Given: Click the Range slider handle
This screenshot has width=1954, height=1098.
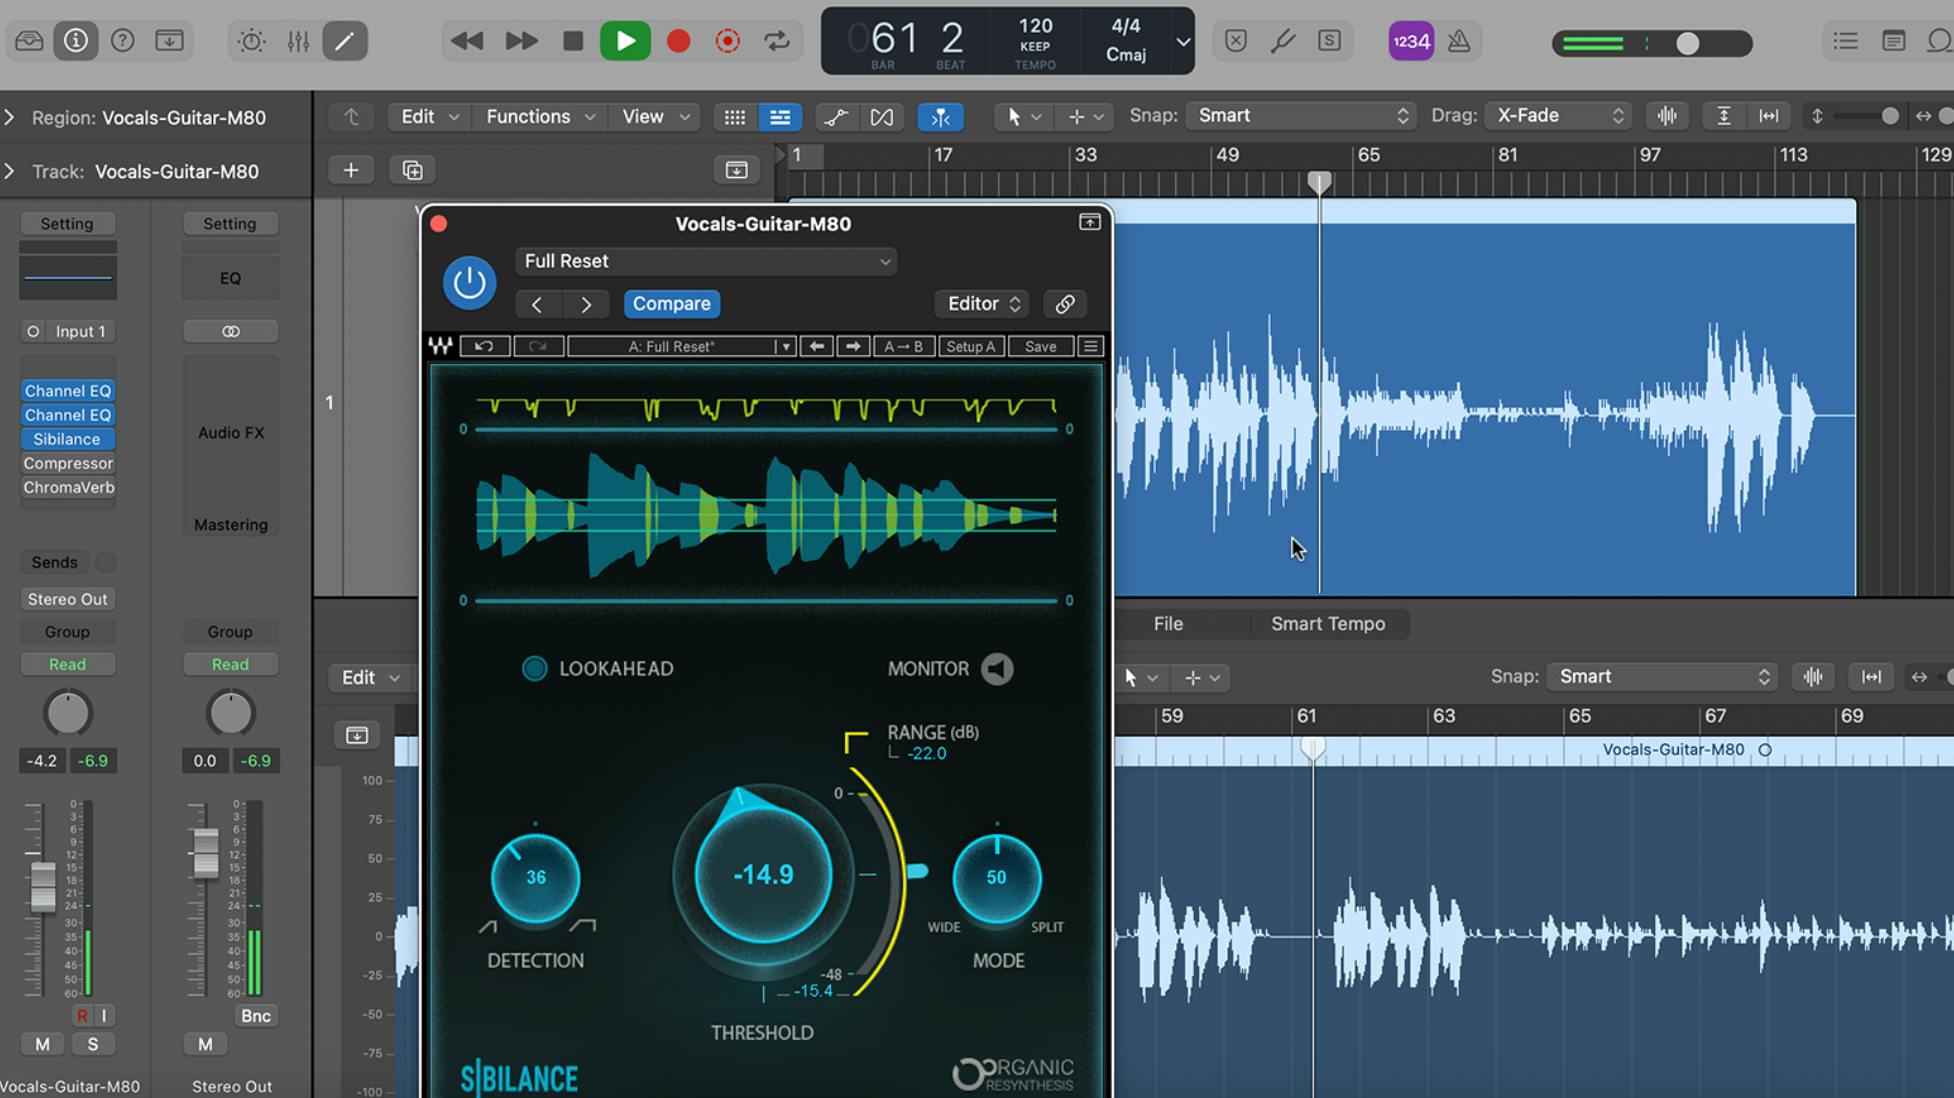Looking at the screenshot, I should click(916, 872).
